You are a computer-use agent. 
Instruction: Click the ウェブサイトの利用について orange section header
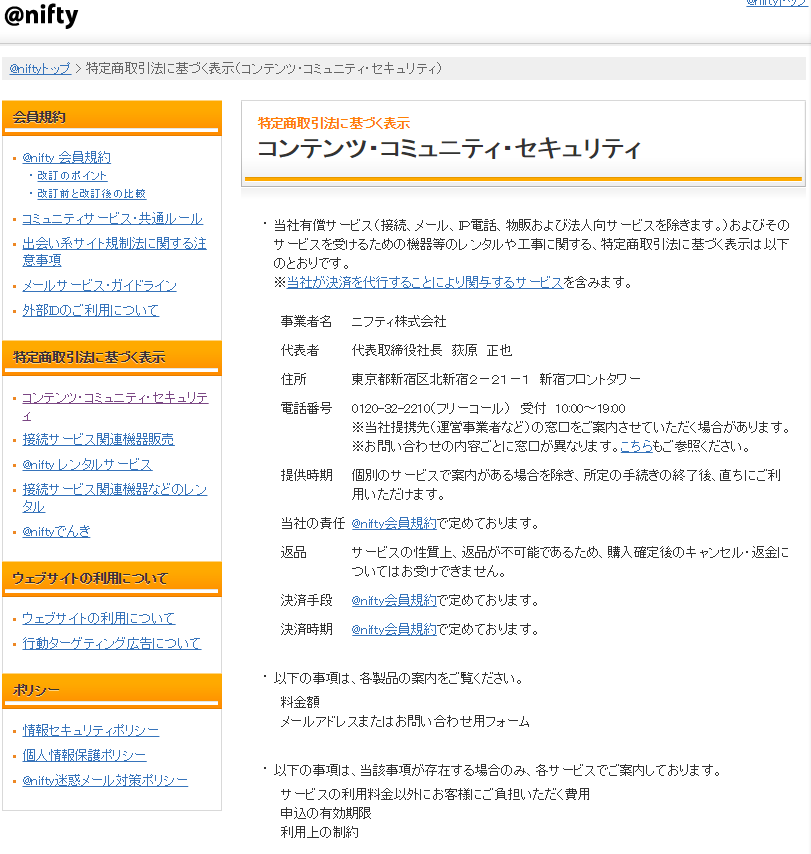tap(112, 579)
